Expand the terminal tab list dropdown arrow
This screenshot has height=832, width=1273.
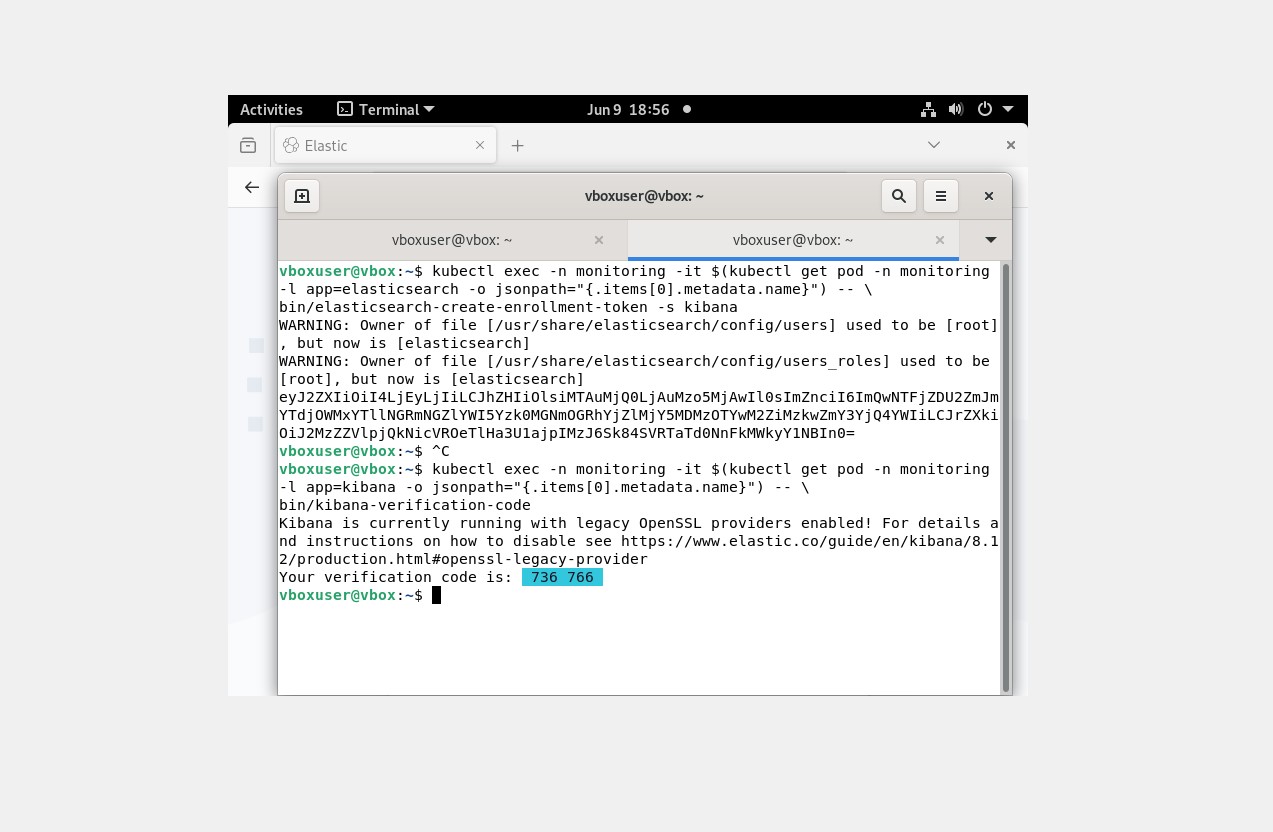click(990, 240)
